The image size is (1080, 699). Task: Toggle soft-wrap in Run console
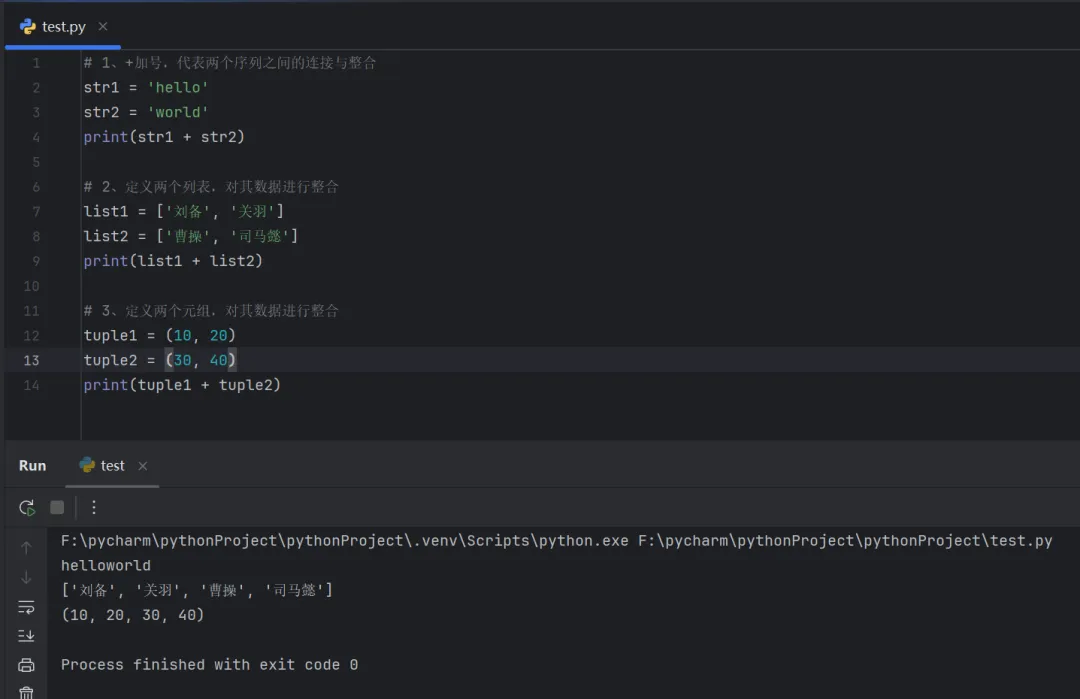pos(26,607)
